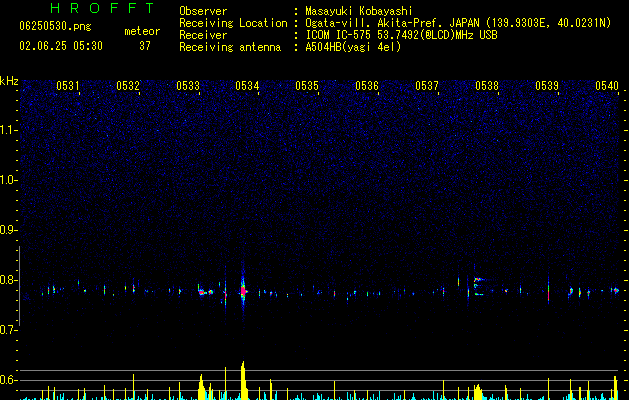Click the kHz axis unit label
Screen dimensions: 629x400
[x=9, y=81]
